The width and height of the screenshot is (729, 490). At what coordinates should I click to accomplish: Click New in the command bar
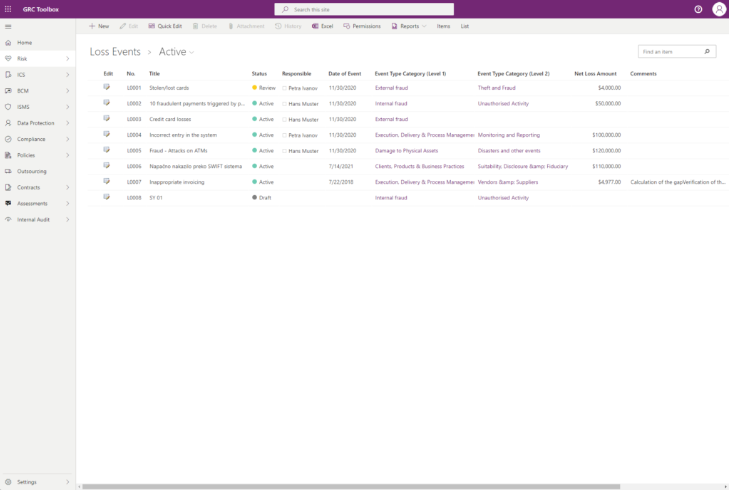tap(99, 26)
